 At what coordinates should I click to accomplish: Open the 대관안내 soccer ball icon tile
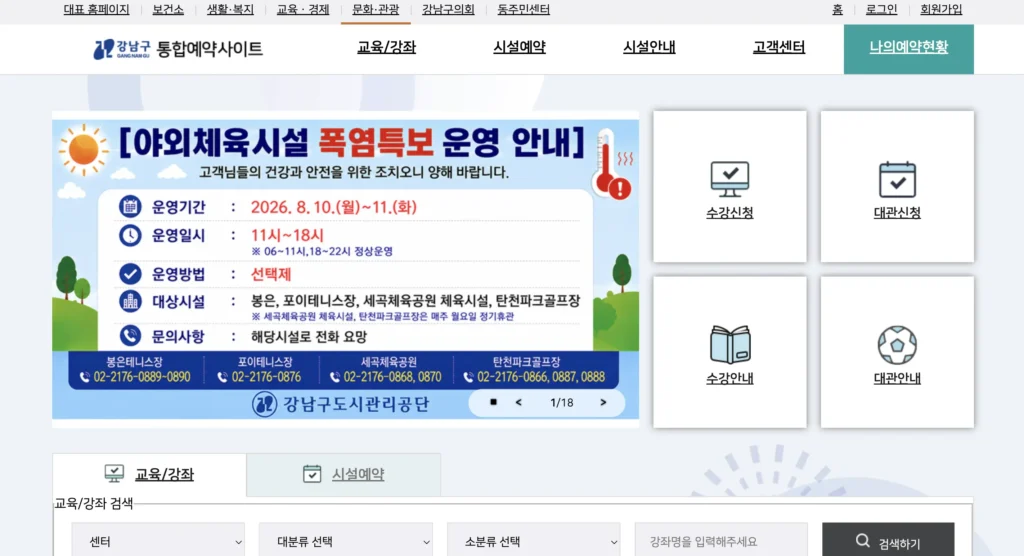pos(897,352)
